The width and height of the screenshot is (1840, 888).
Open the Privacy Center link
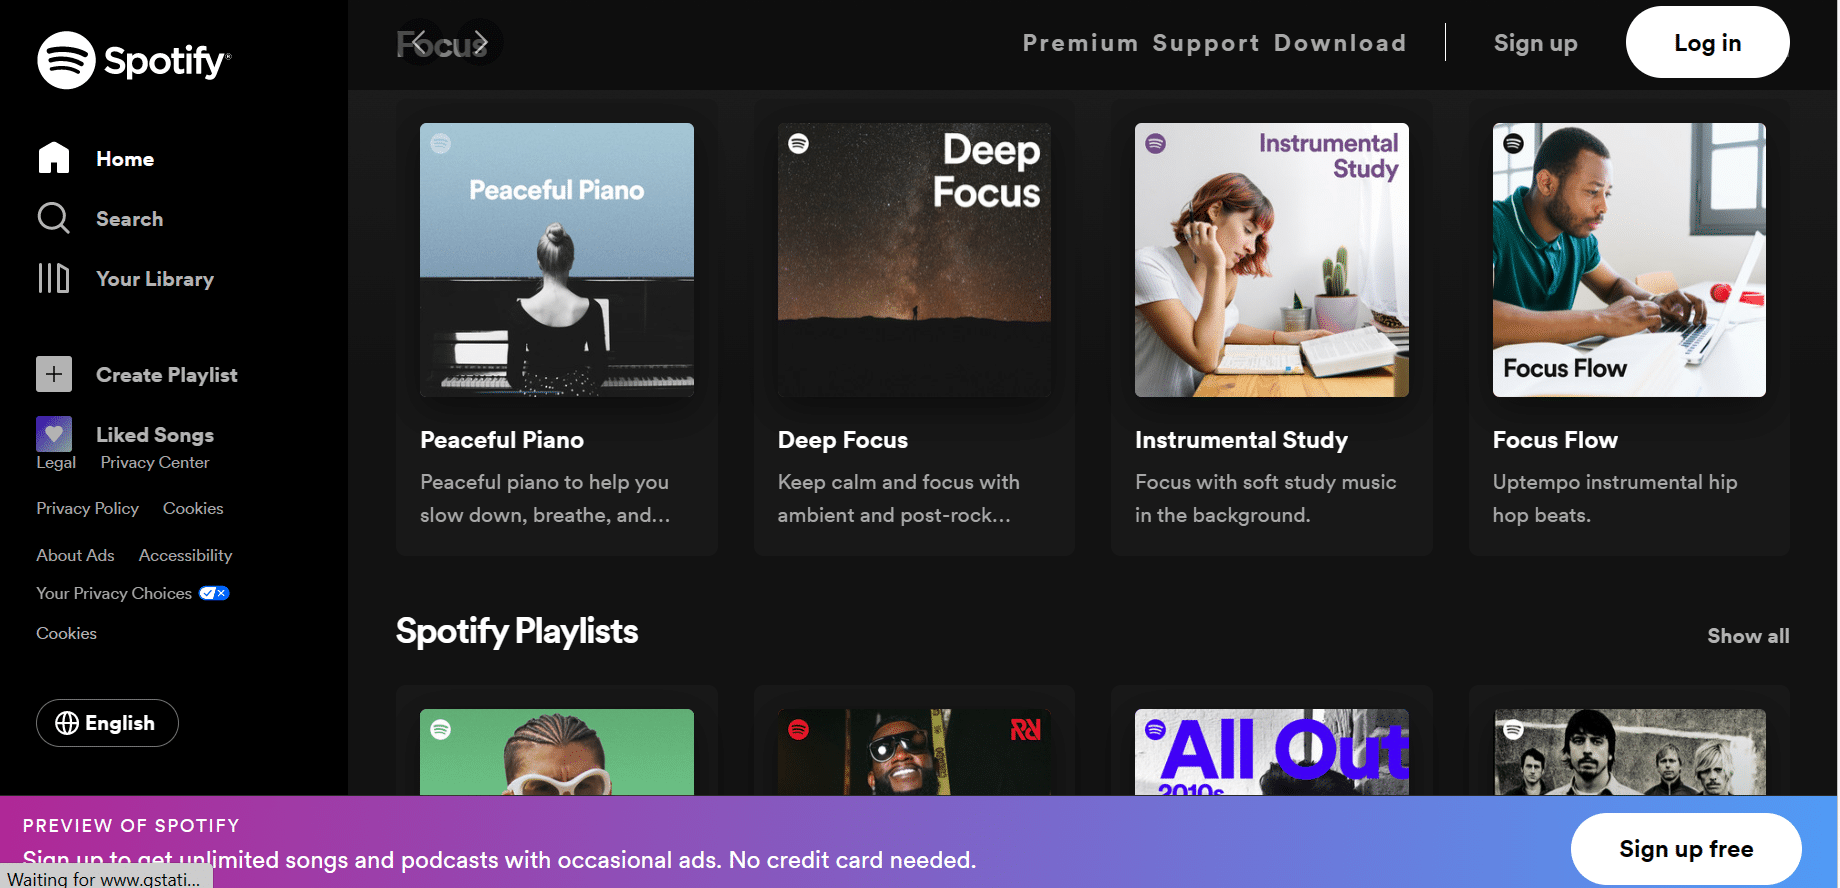(x=155, y=463)
